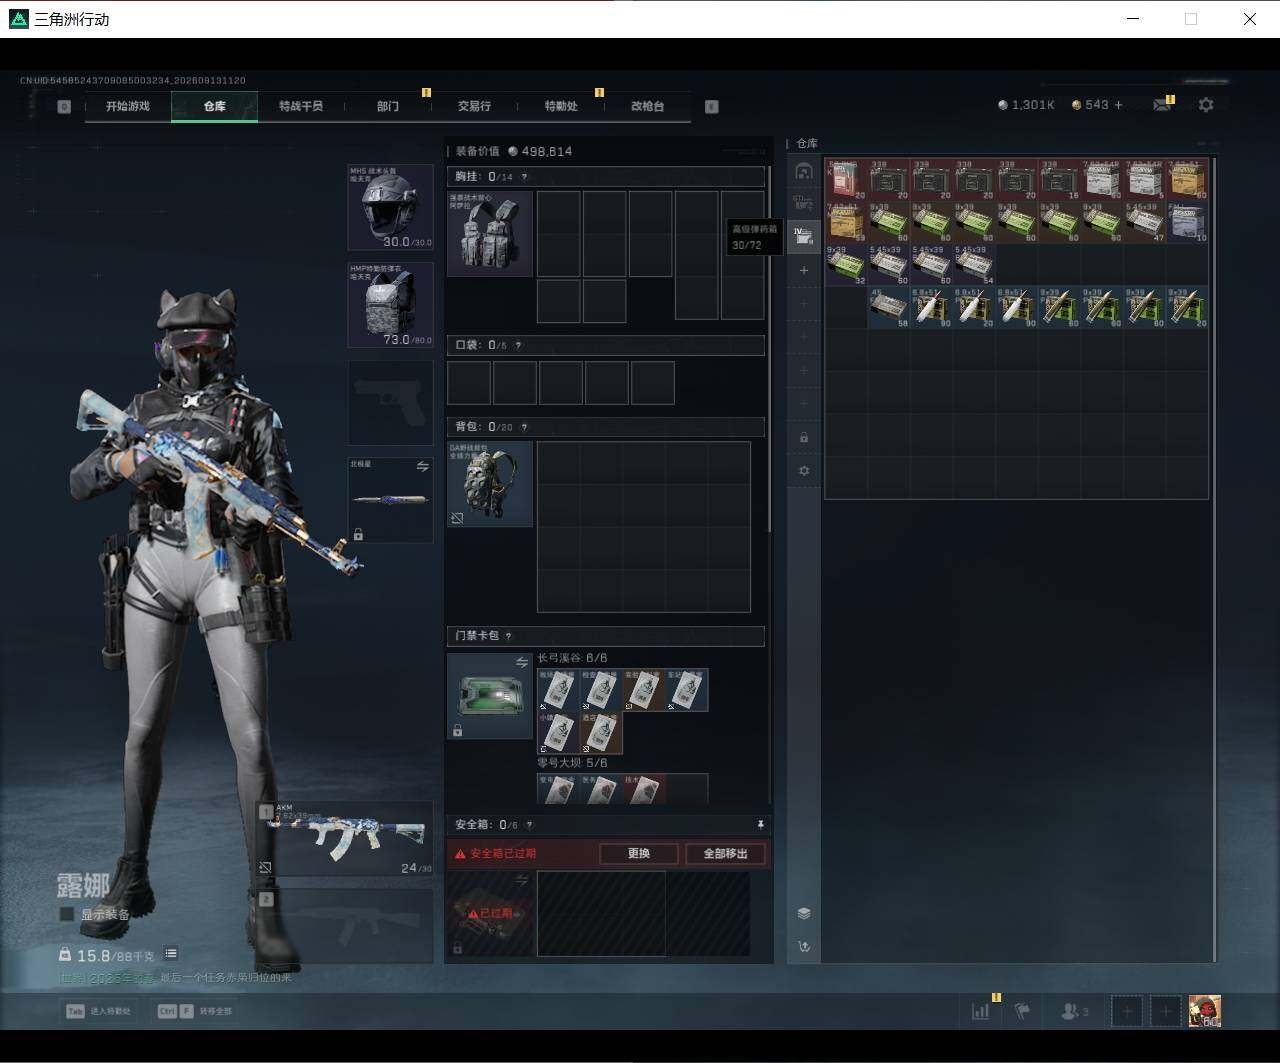Swap the 北极星 knife with the arrows icon
This screenshot has width=1280, height=1063.
click(422, 467)
